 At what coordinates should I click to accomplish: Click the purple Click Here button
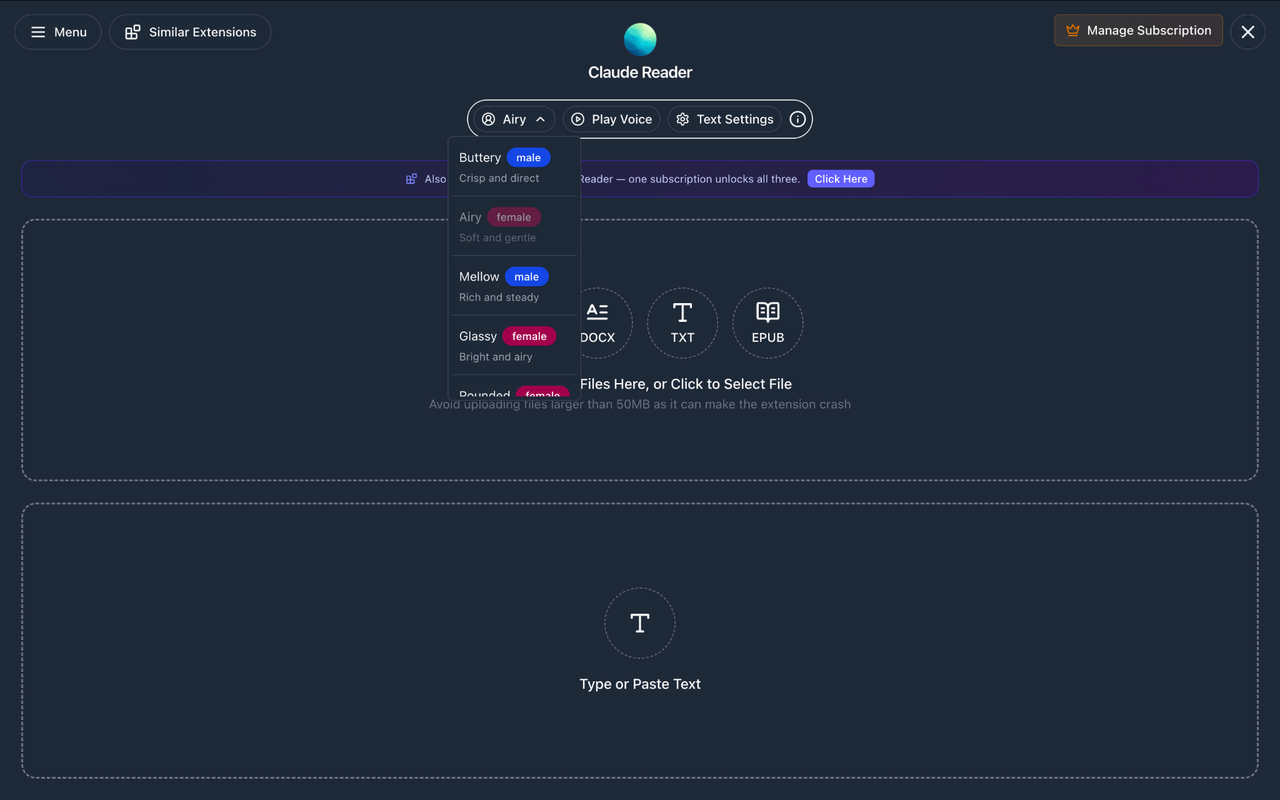point(841,179)
